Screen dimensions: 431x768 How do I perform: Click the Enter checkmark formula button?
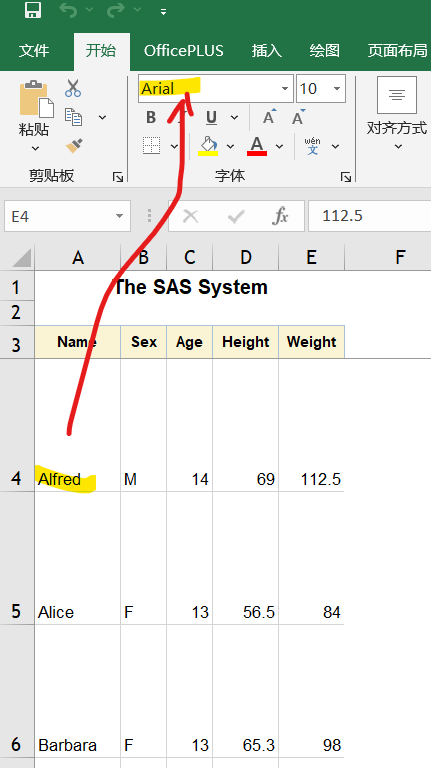coord(236,216)
